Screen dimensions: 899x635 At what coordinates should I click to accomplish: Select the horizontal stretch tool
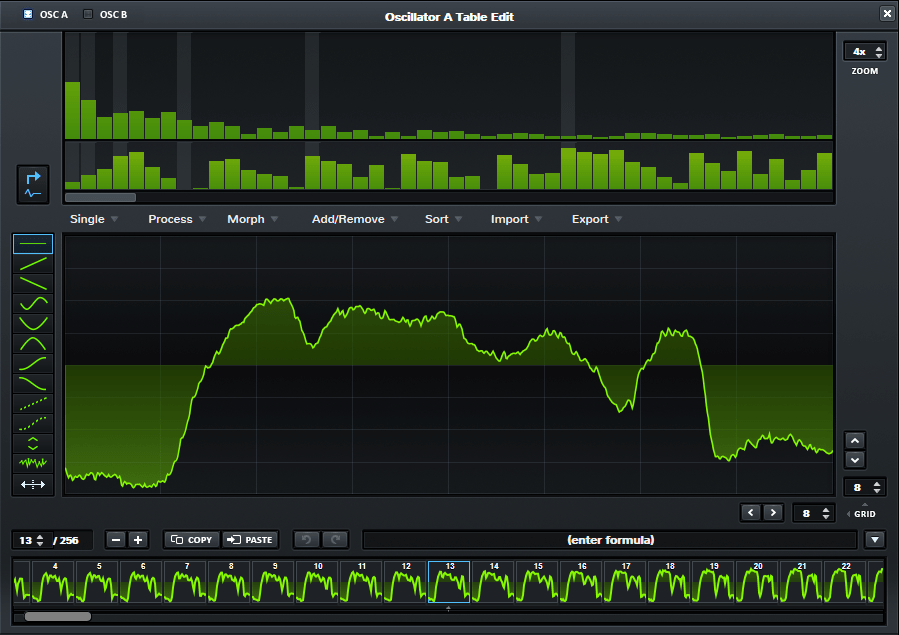(x=32, y=484)
